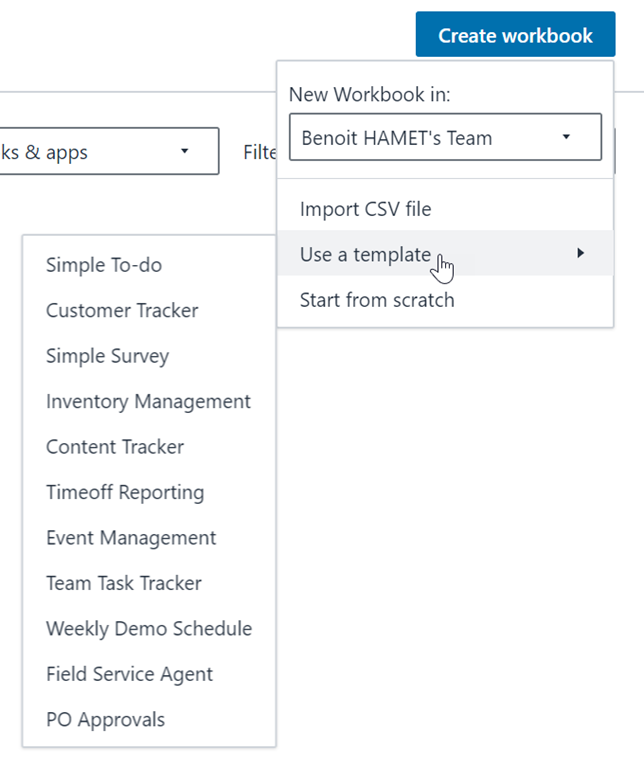Open the Benoit HAMET's Team dropdown
Image resolution: width=644 pixels, height=768 pixels.
click(x=444, y=137)
